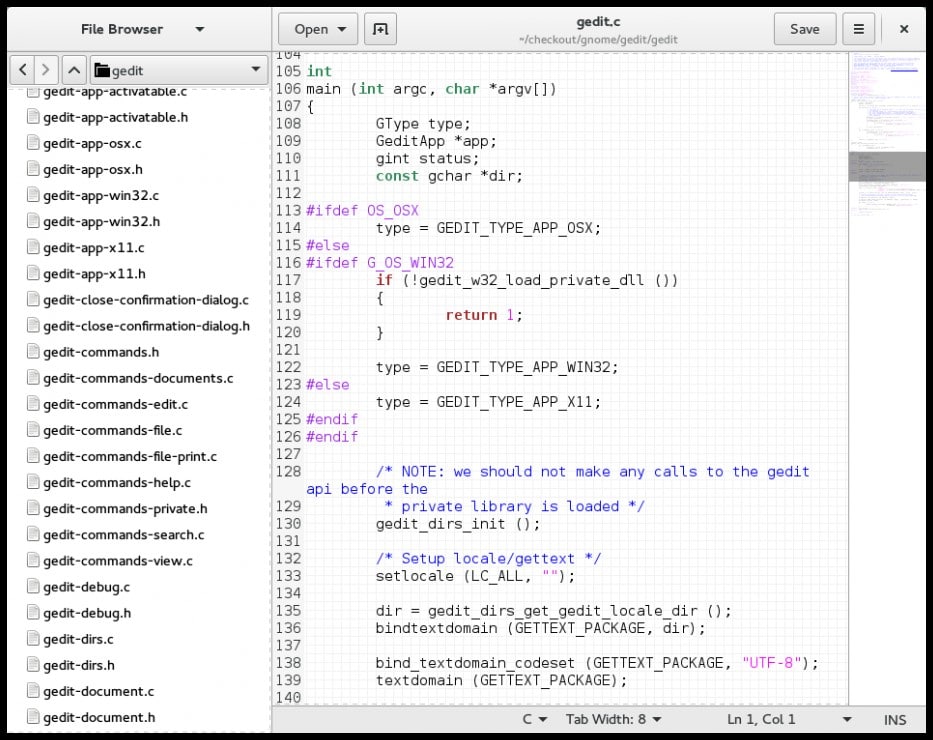Open the Open recent files dropdown

318,29
